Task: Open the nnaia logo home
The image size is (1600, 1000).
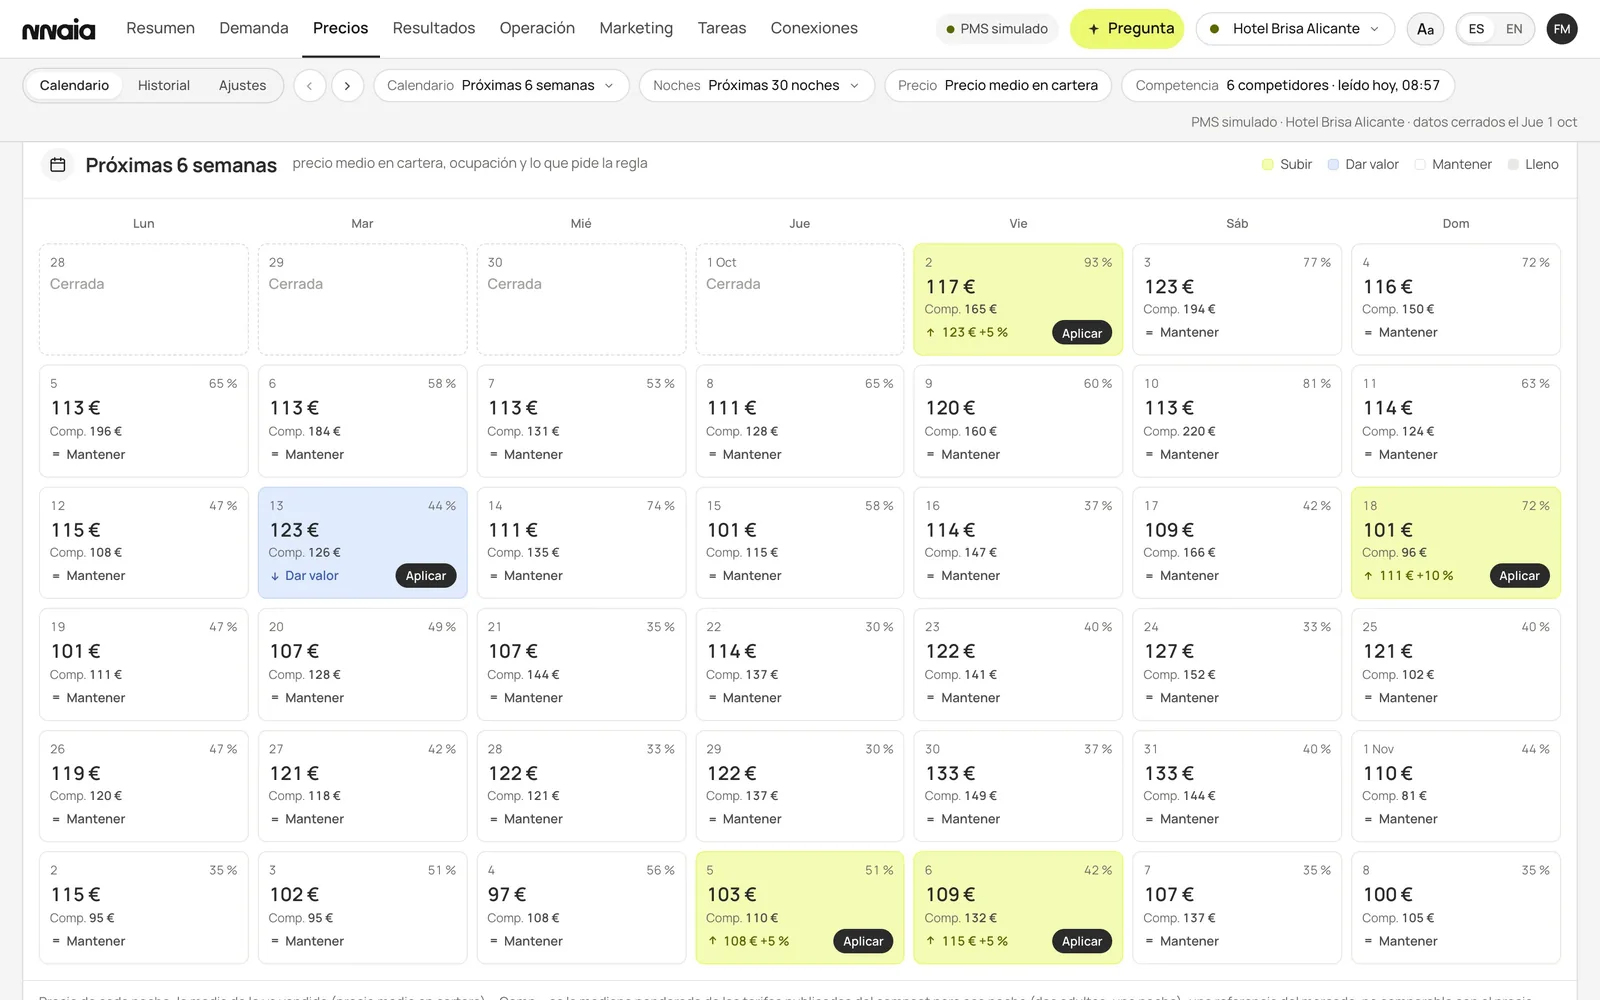Action: [x=59, y=29]
